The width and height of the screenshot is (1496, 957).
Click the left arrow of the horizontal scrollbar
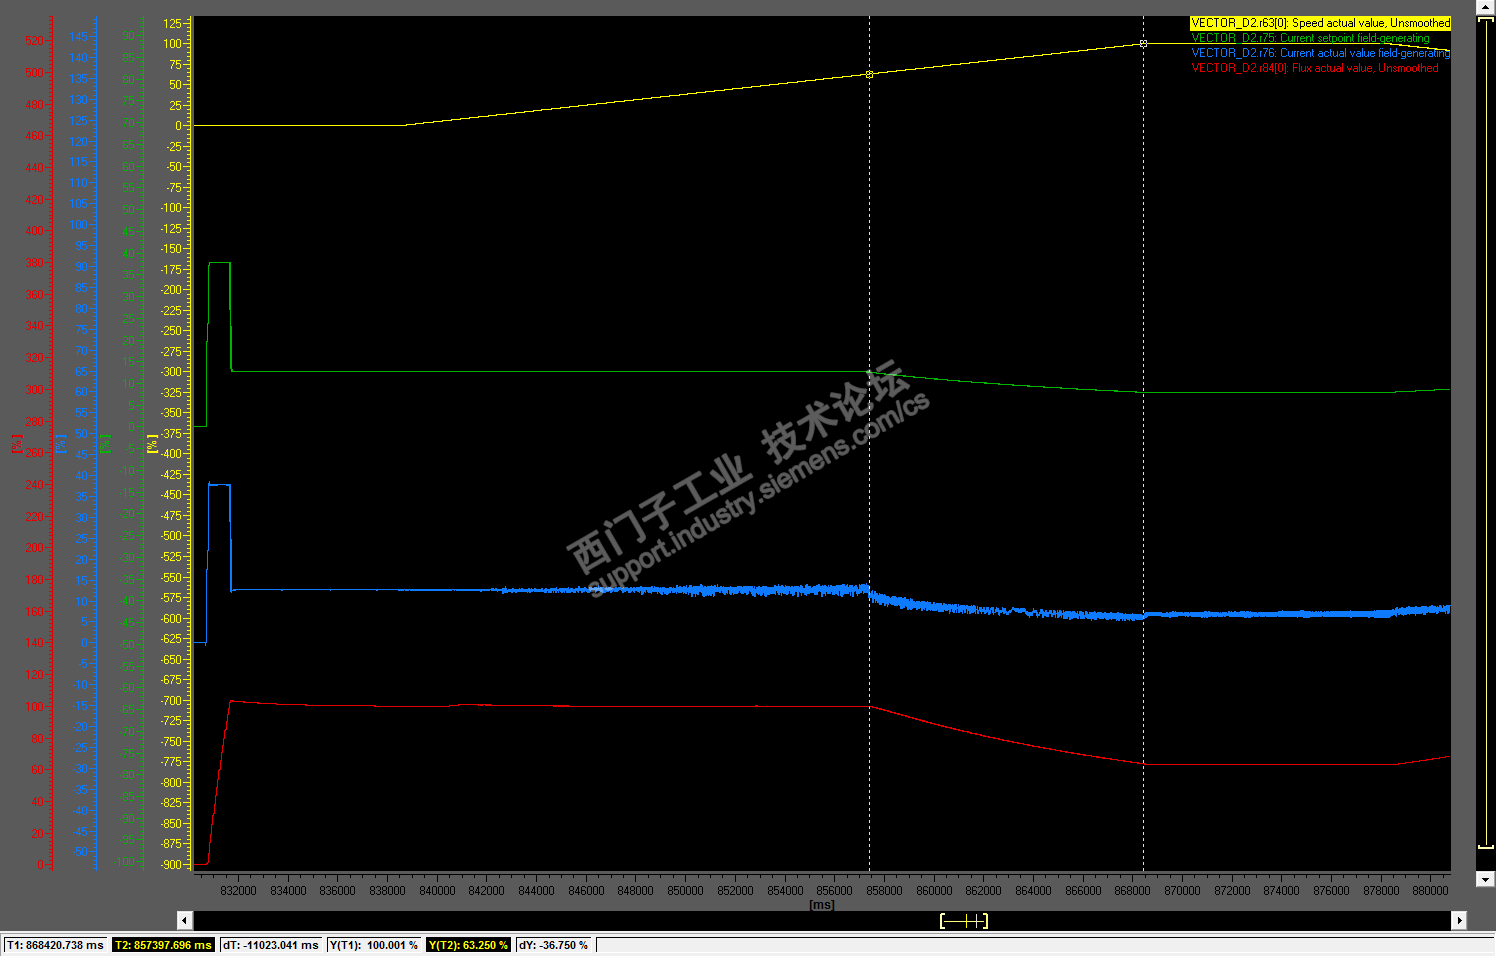tap(185, 920)
